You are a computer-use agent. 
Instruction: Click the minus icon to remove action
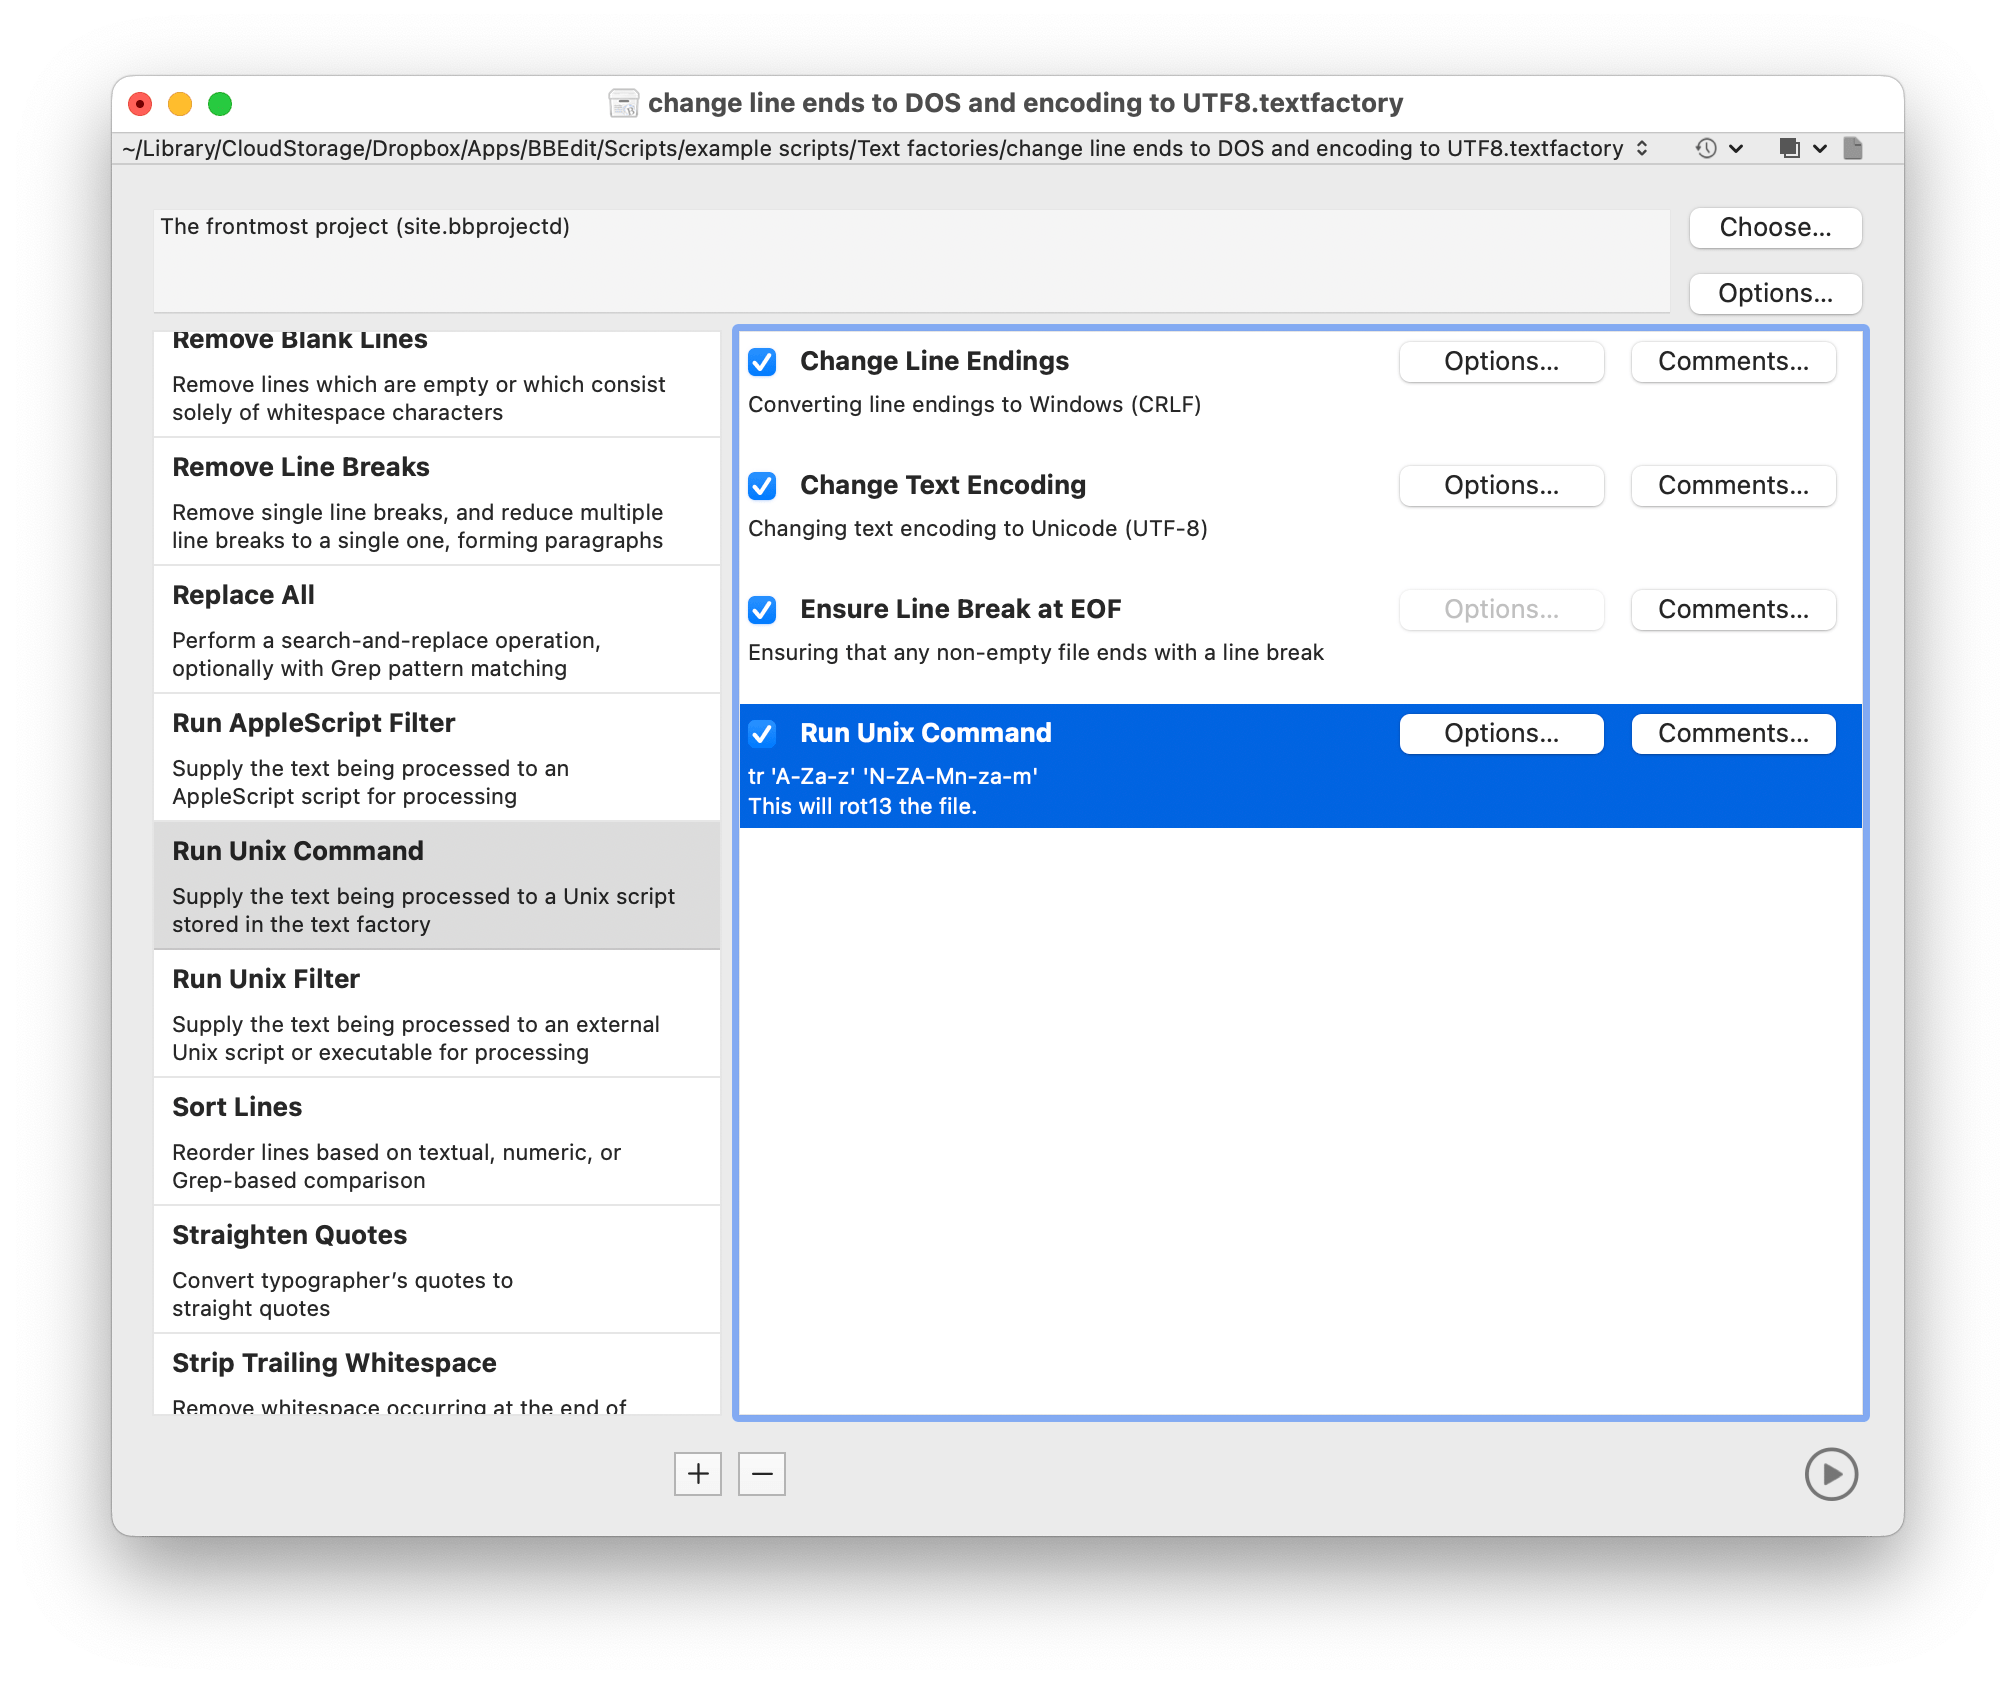(x=762, y=1474)
